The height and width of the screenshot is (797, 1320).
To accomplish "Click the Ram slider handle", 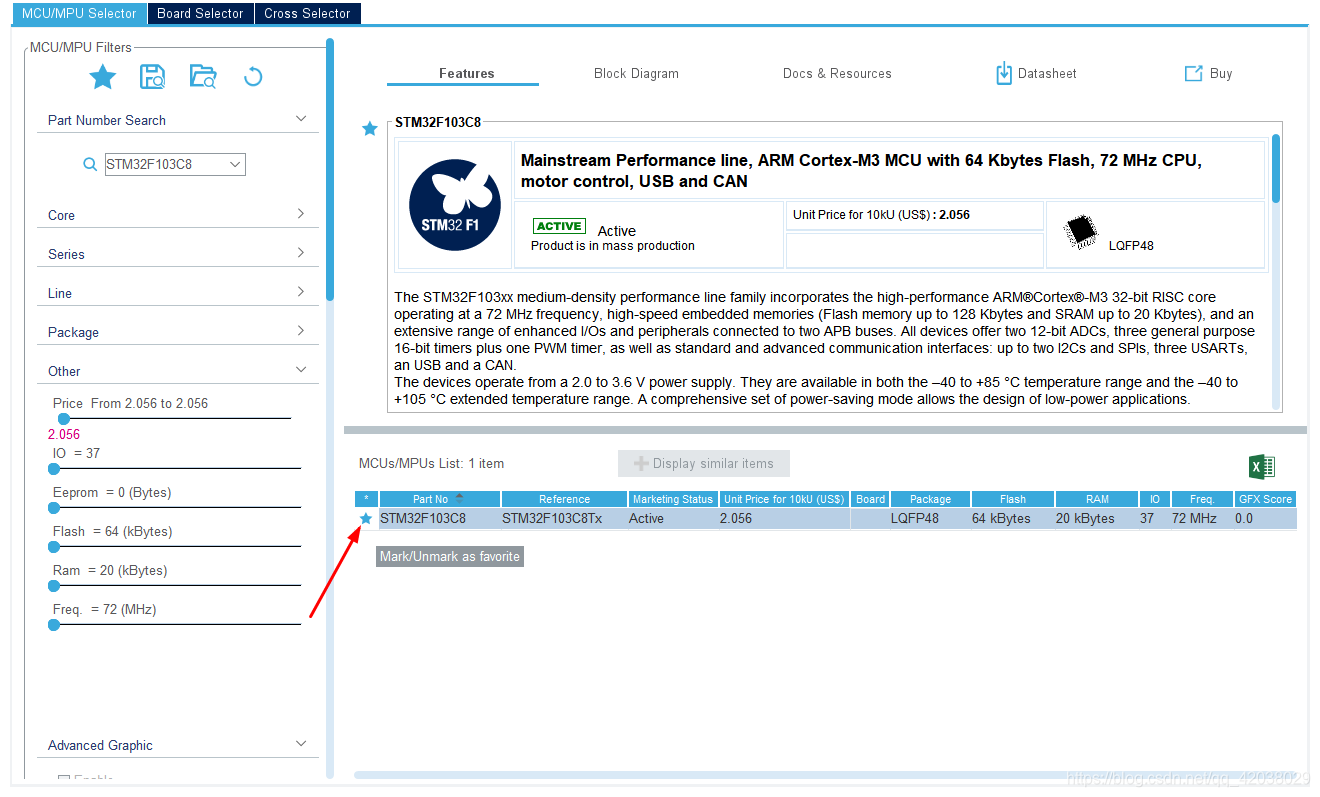I will [54, 585].
